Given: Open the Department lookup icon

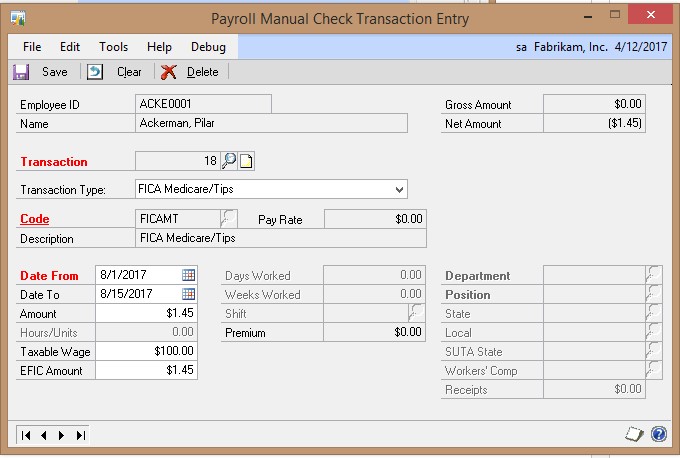Looking at the screenshot, I should (x=654, y=275).
